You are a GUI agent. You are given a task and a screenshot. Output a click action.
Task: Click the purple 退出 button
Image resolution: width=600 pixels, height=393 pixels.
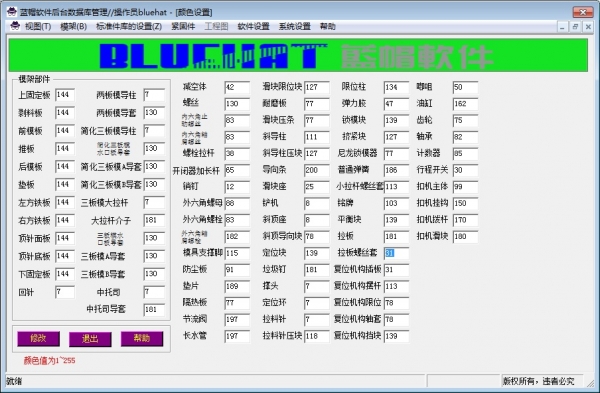click(90, 339)
